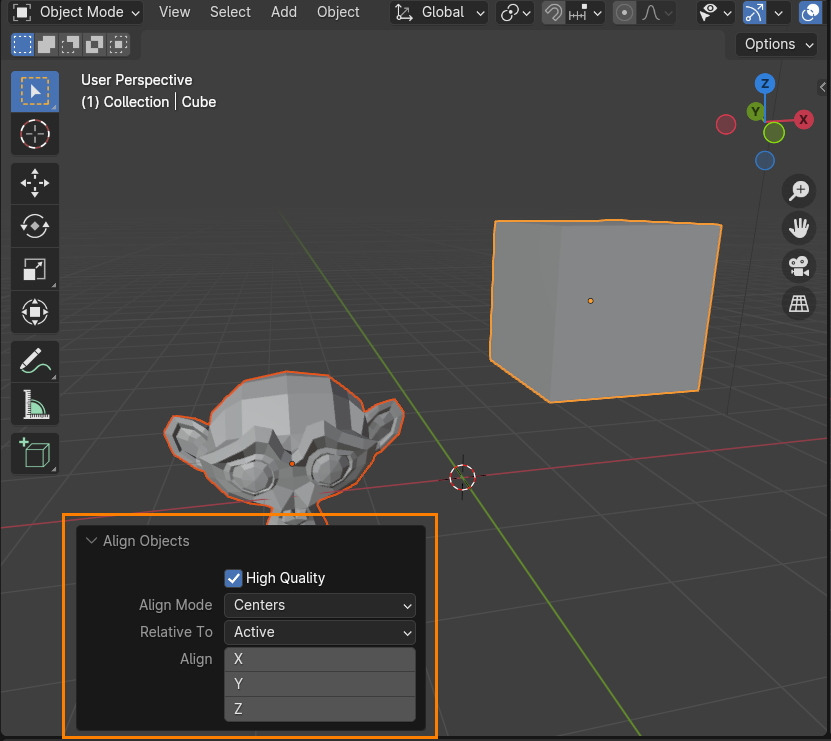831x741 pixels.
Task: Toggle the show gizmo button
Action: 754,13
